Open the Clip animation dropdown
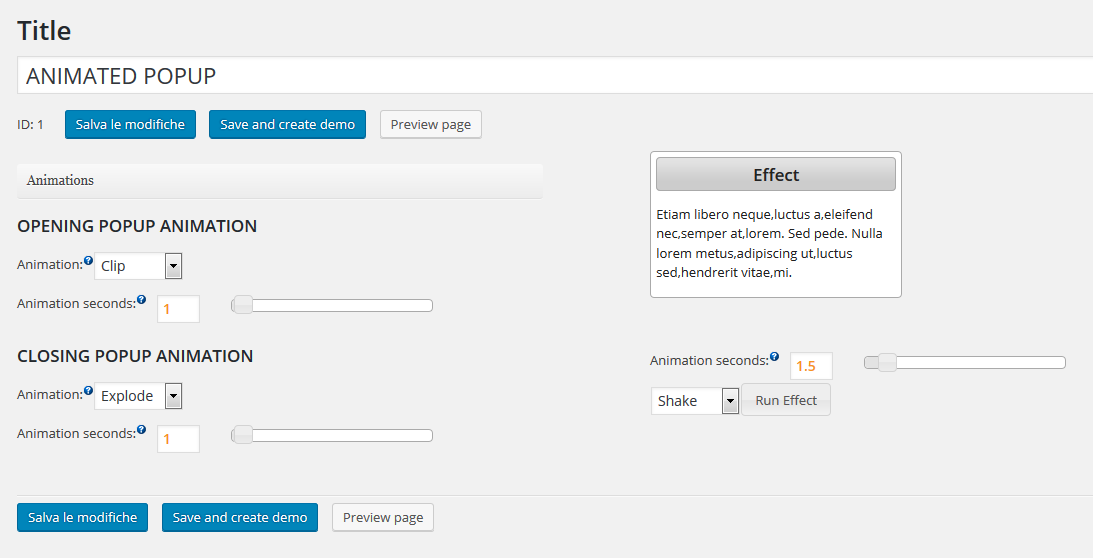 (138, 266)
